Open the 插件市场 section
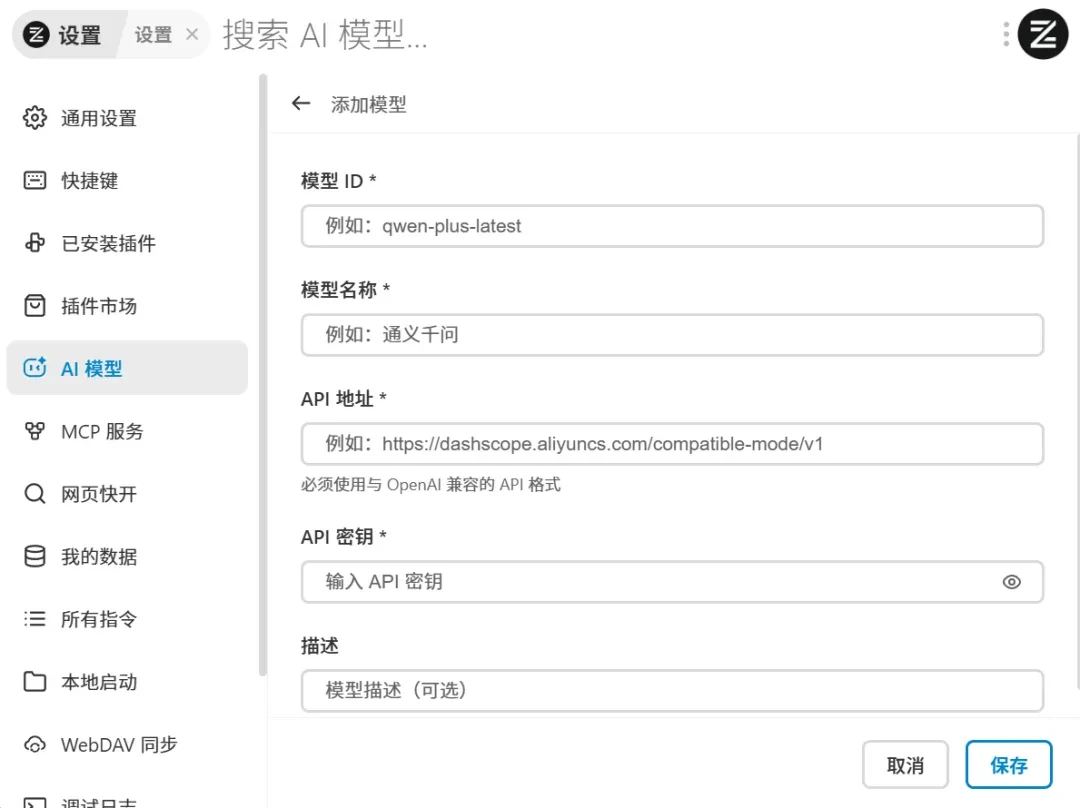This screenshot has height=808, width=1080. [x=127, y=306]
